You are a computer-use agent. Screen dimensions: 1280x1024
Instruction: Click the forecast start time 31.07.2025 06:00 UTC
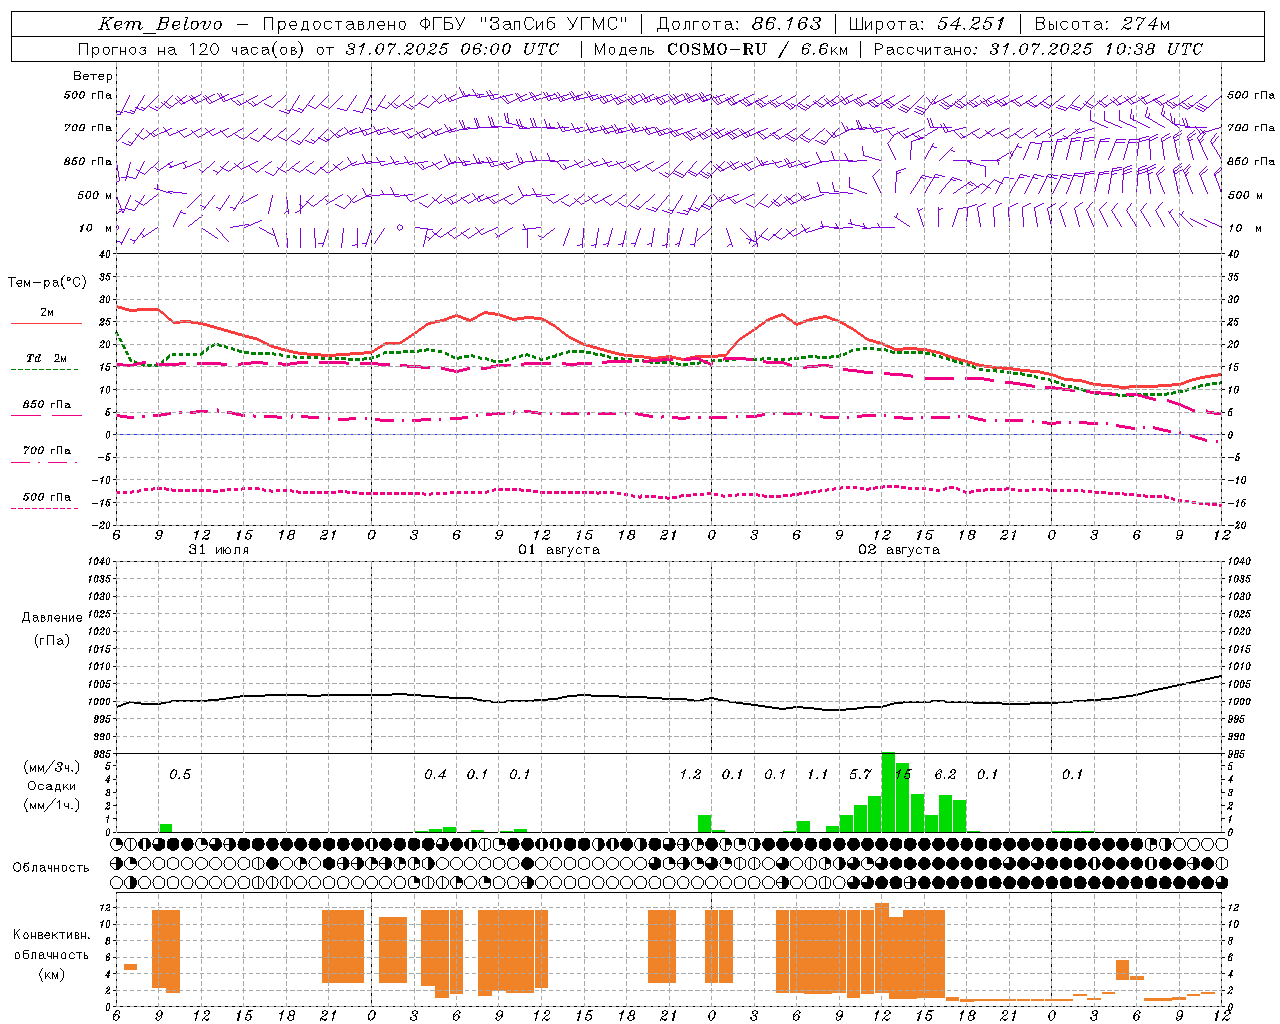point(452,49)
